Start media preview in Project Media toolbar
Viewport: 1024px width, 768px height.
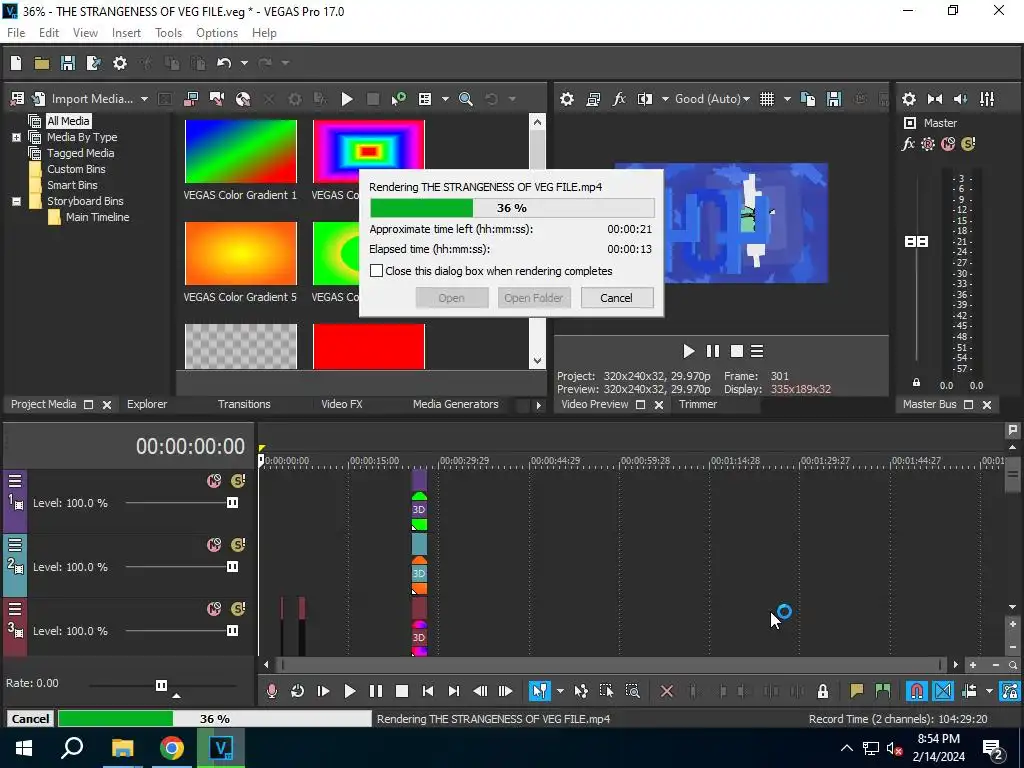pos(347,99)
